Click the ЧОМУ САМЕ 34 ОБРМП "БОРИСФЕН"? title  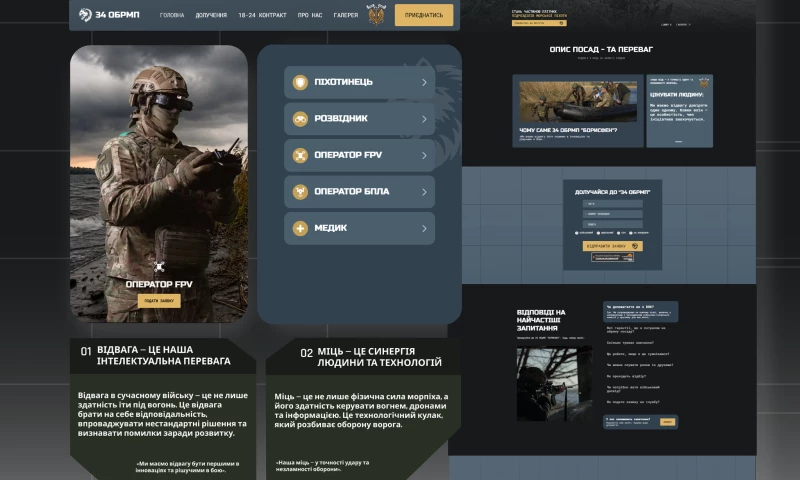pyautogui.click(x=568, y=131)
